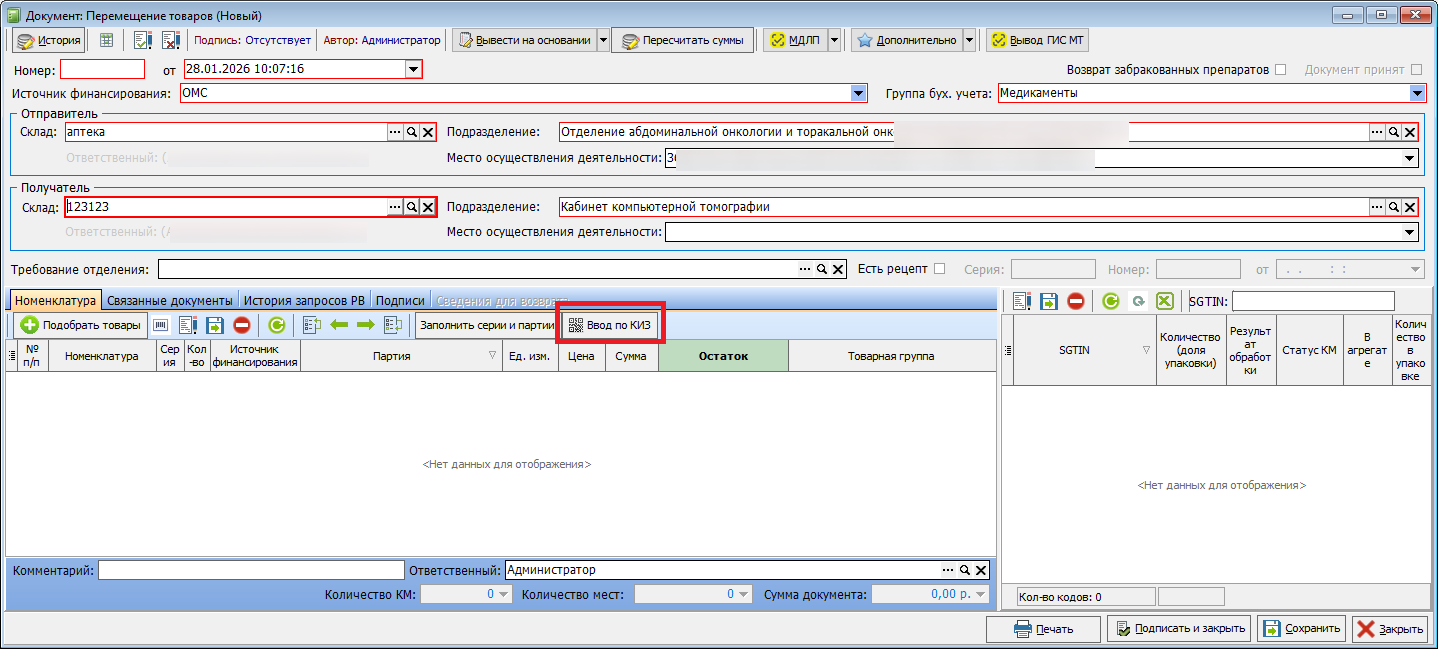Tick the Есть рецепт checkbox
The image size is (1438, 649).
(x=939, y=269)
